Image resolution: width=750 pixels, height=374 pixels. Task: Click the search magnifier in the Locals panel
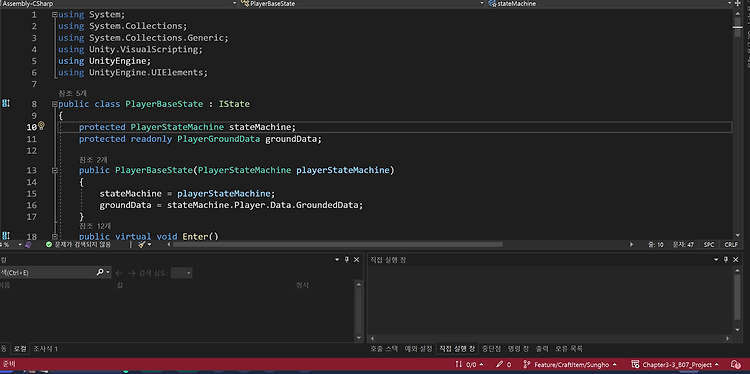click(99, 272)
